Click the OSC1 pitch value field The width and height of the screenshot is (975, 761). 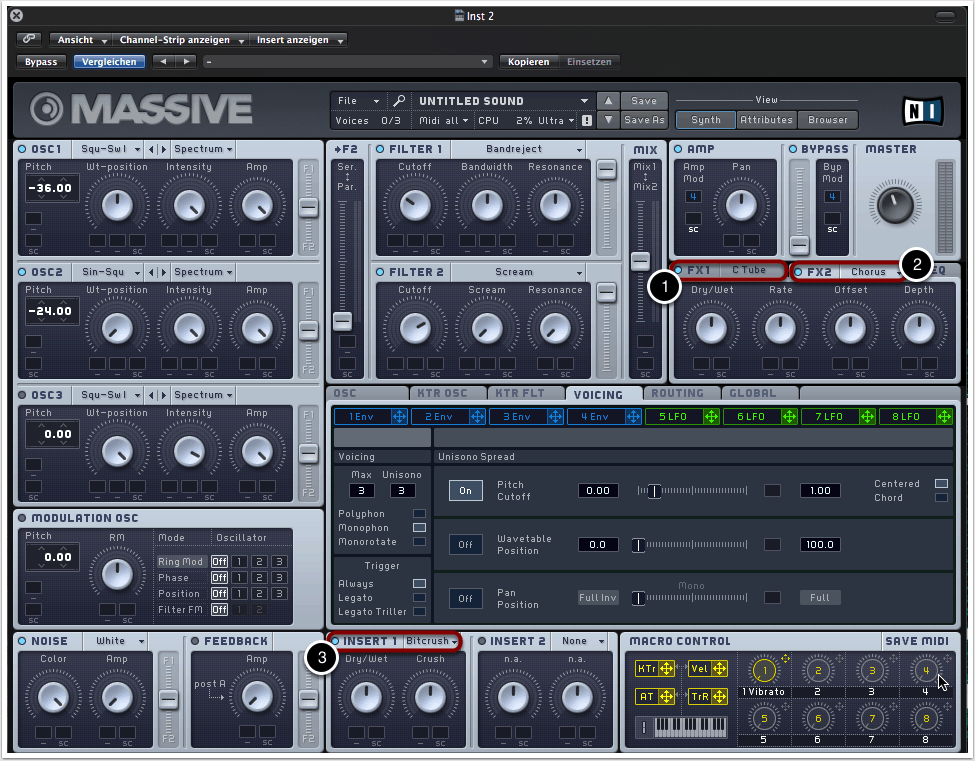coord(52,188)
